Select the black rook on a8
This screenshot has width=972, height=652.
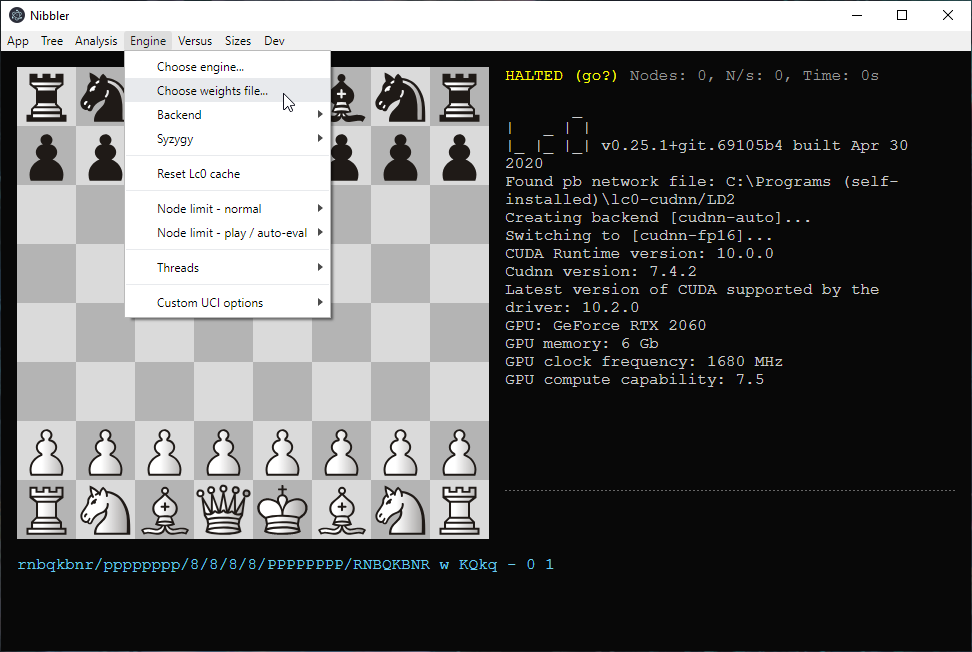click(x=46, y=96)
